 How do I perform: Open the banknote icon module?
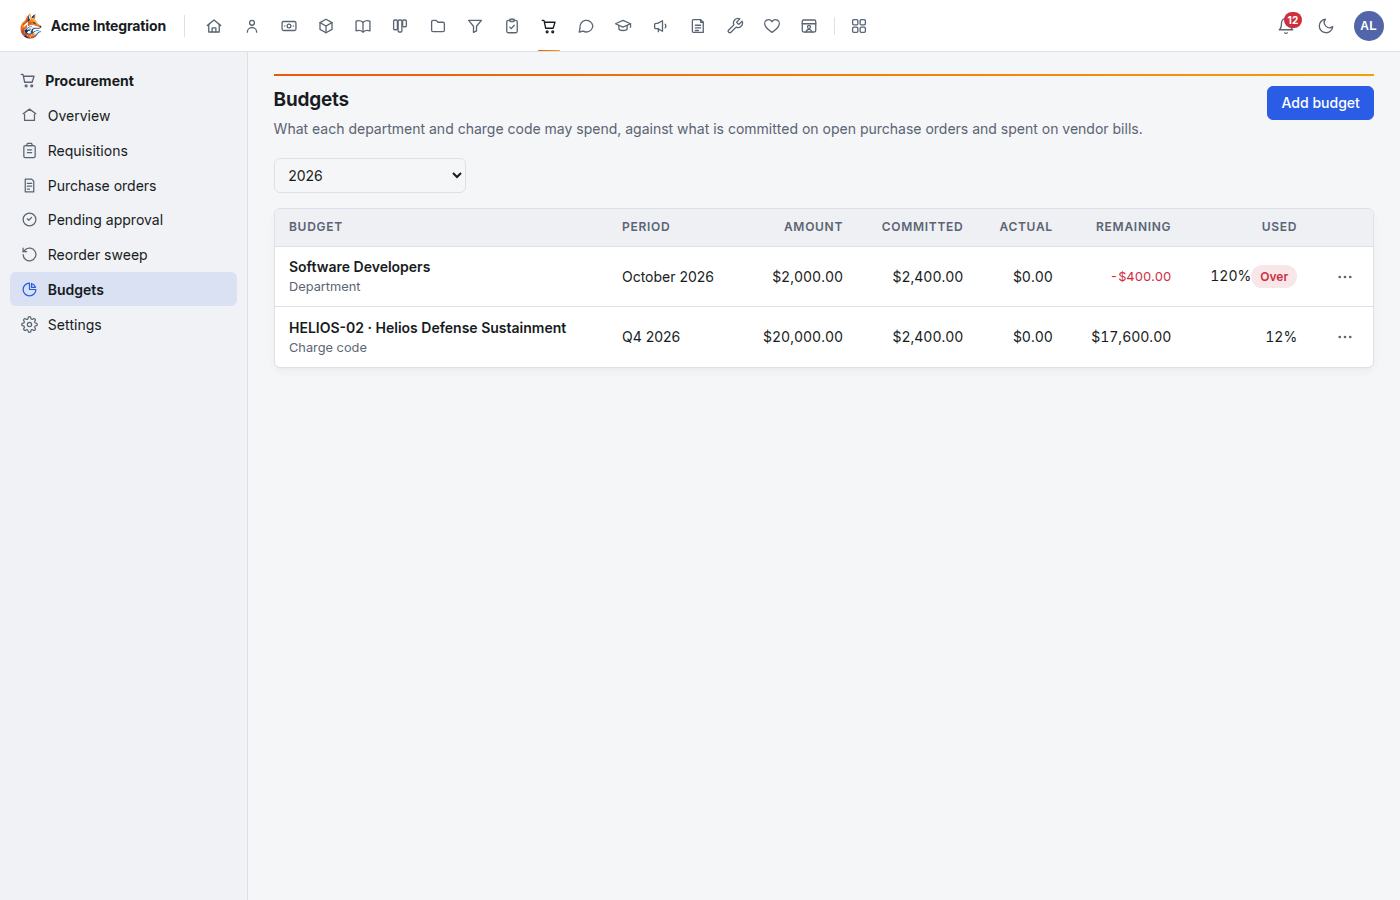coord(289,26)
